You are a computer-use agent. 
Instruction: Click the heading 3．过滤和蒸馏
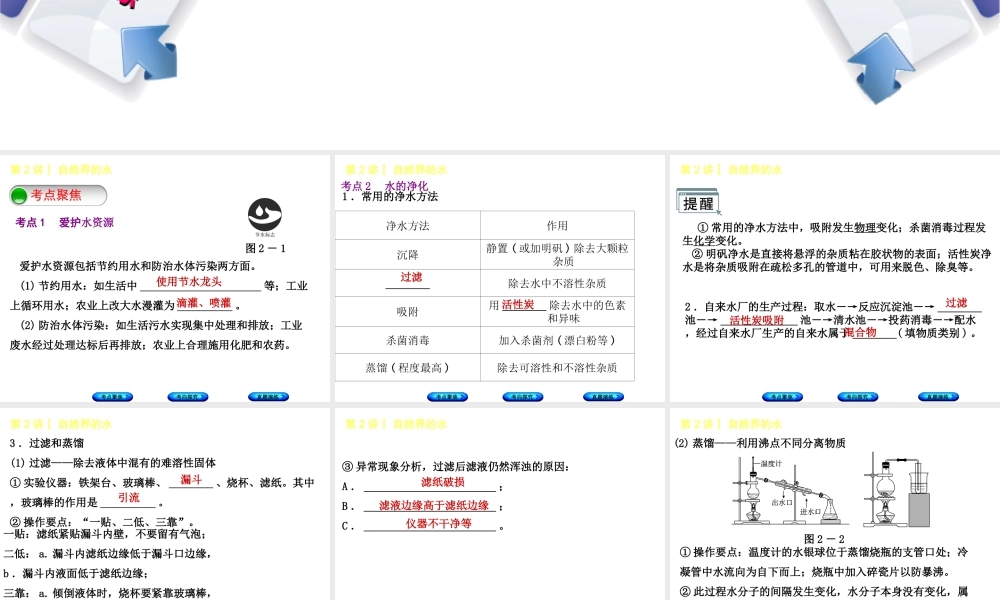(47, 443)
